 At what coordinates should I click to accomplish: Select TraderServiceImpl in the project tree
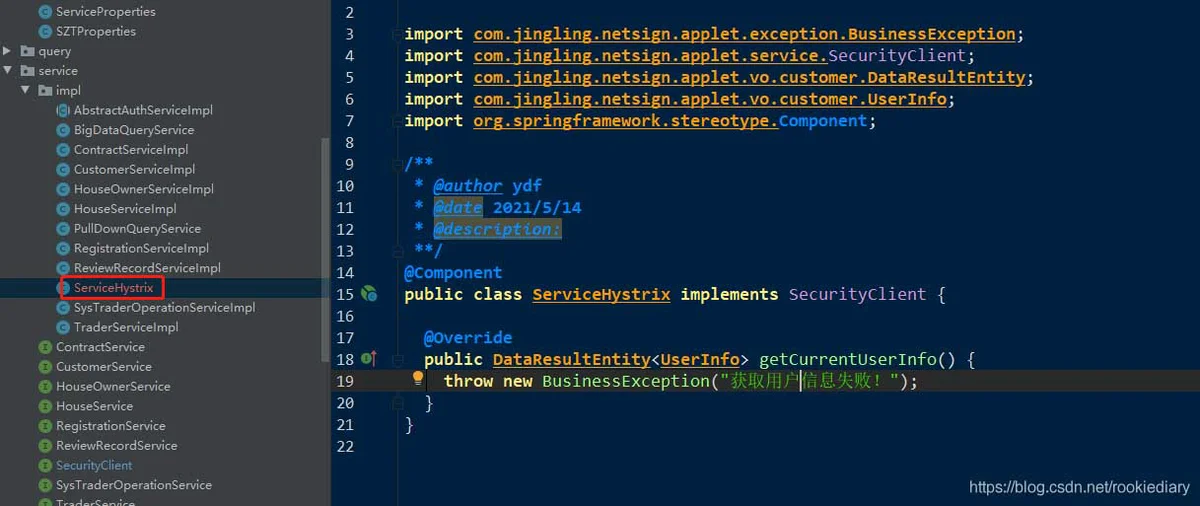click(x=126, y=327)
